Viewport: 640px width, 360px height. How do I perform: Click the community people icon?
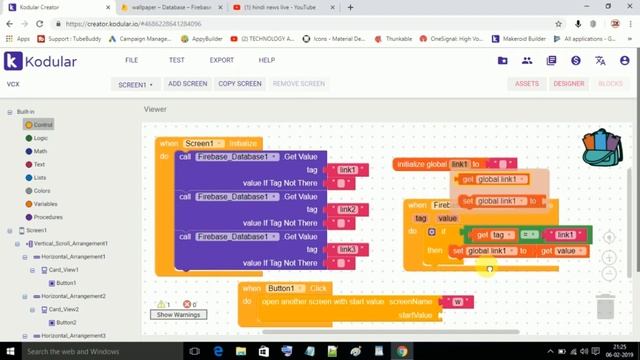point(527,61)
